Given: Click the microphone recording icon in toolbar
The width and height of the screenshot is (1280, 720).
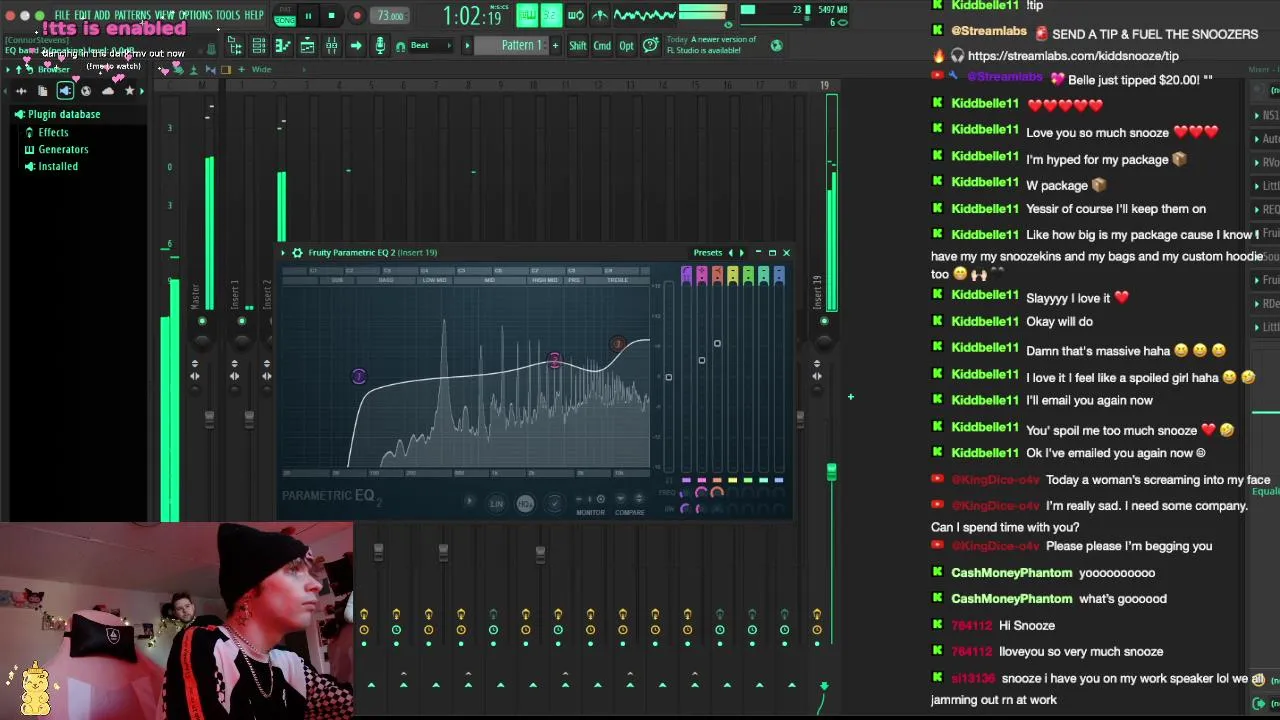Looking at the screenshot, I should pos(380,46).
